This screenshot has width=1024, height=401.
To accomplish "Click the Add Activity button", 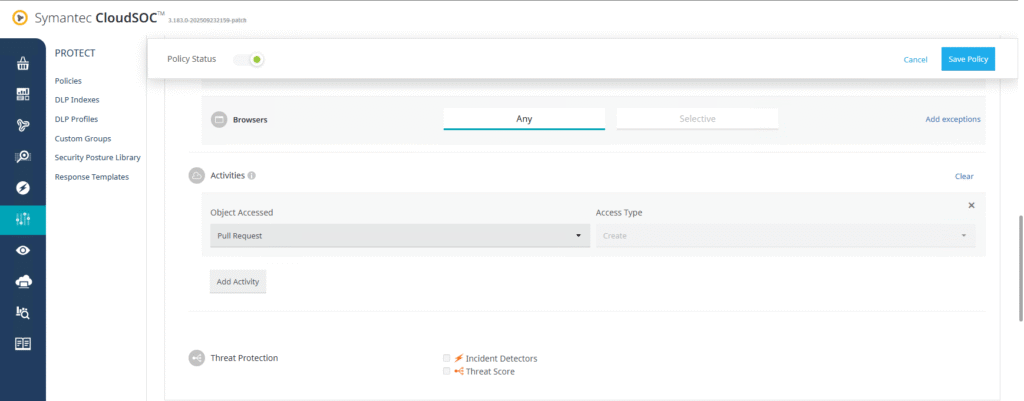I will point(238,282).
